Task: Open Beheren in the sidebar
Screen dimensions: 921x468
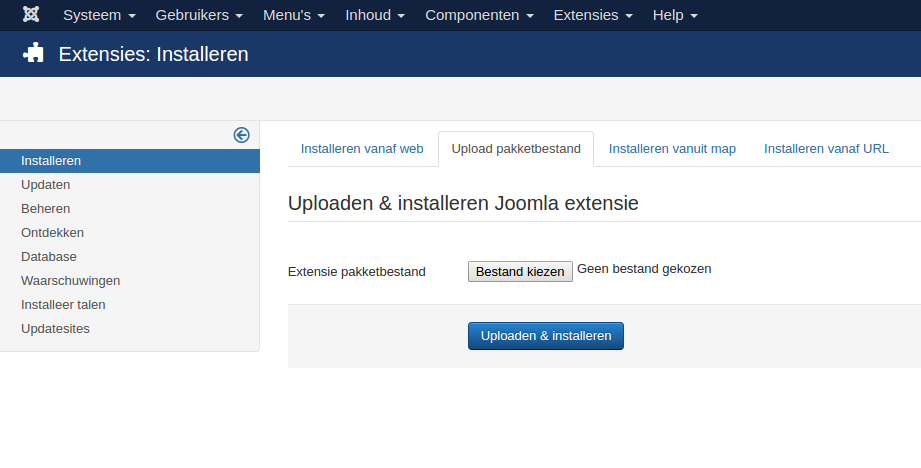Action: tap(45, 209)
